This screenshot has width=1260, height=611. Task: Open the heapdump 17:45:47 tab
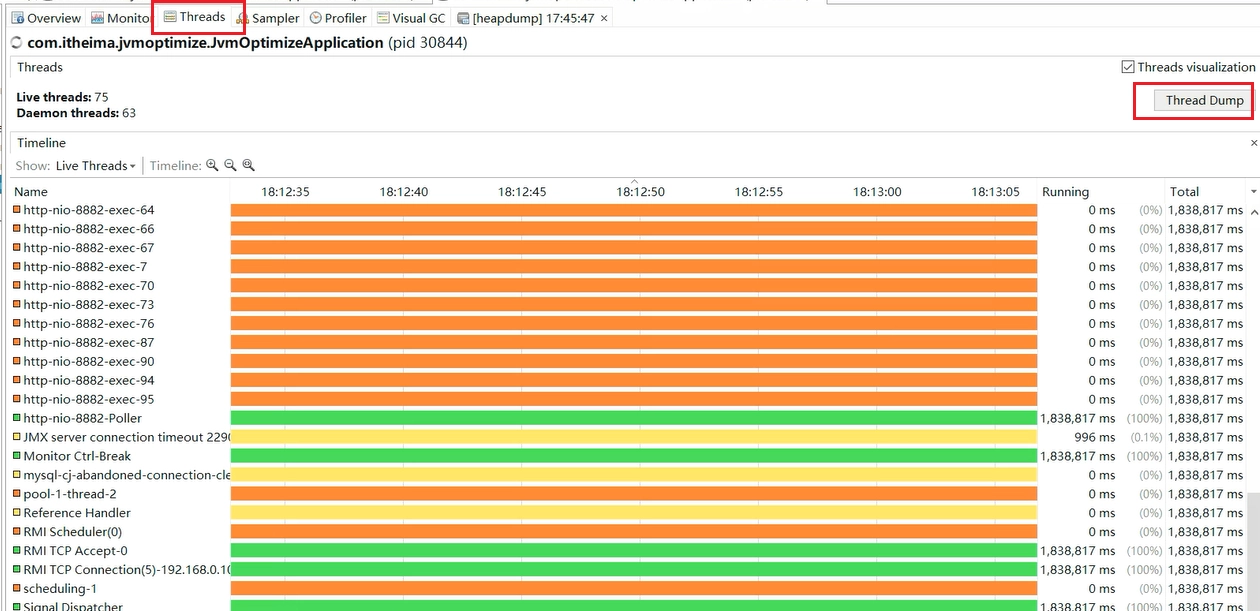[532, 18]
